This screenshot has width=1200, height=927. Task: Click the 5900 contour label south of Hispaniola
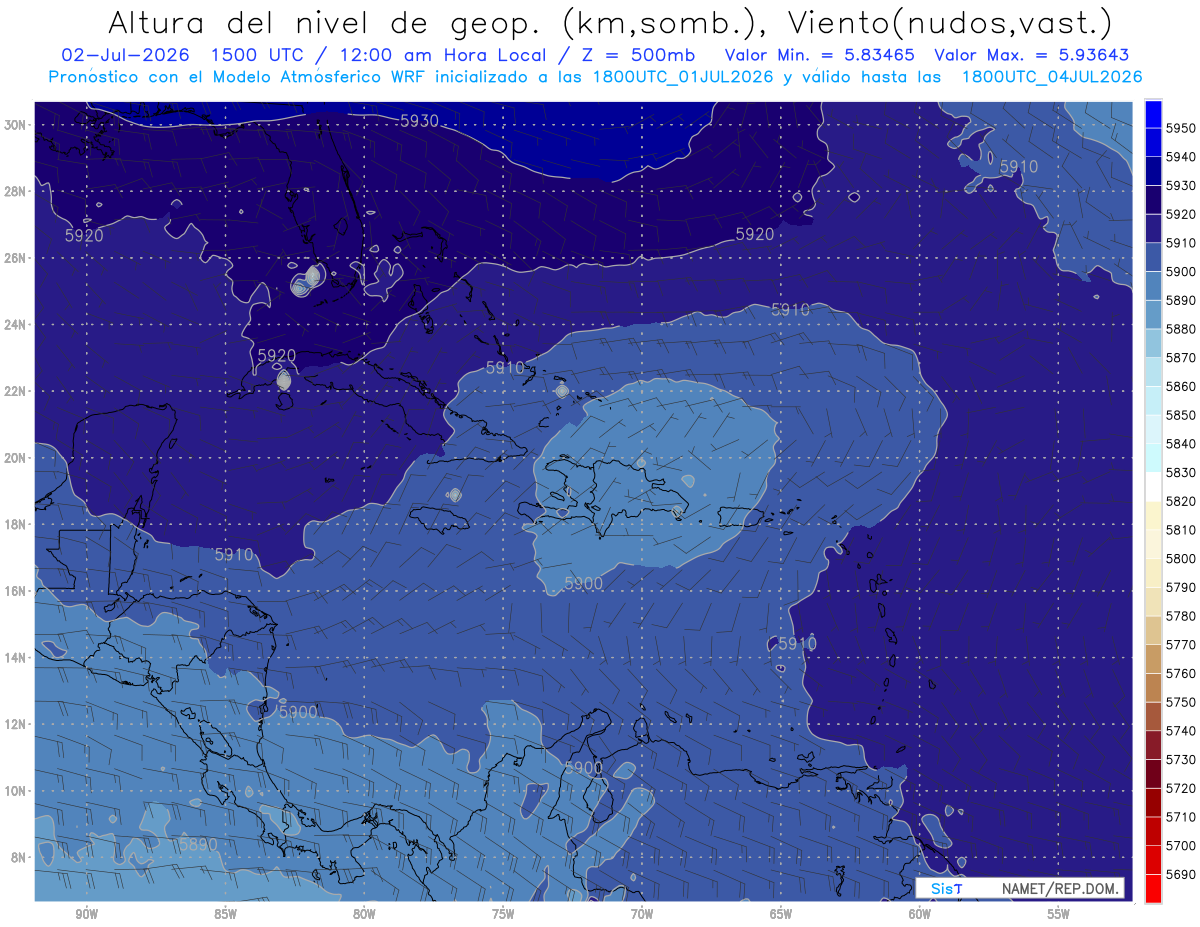coord(583,583)
